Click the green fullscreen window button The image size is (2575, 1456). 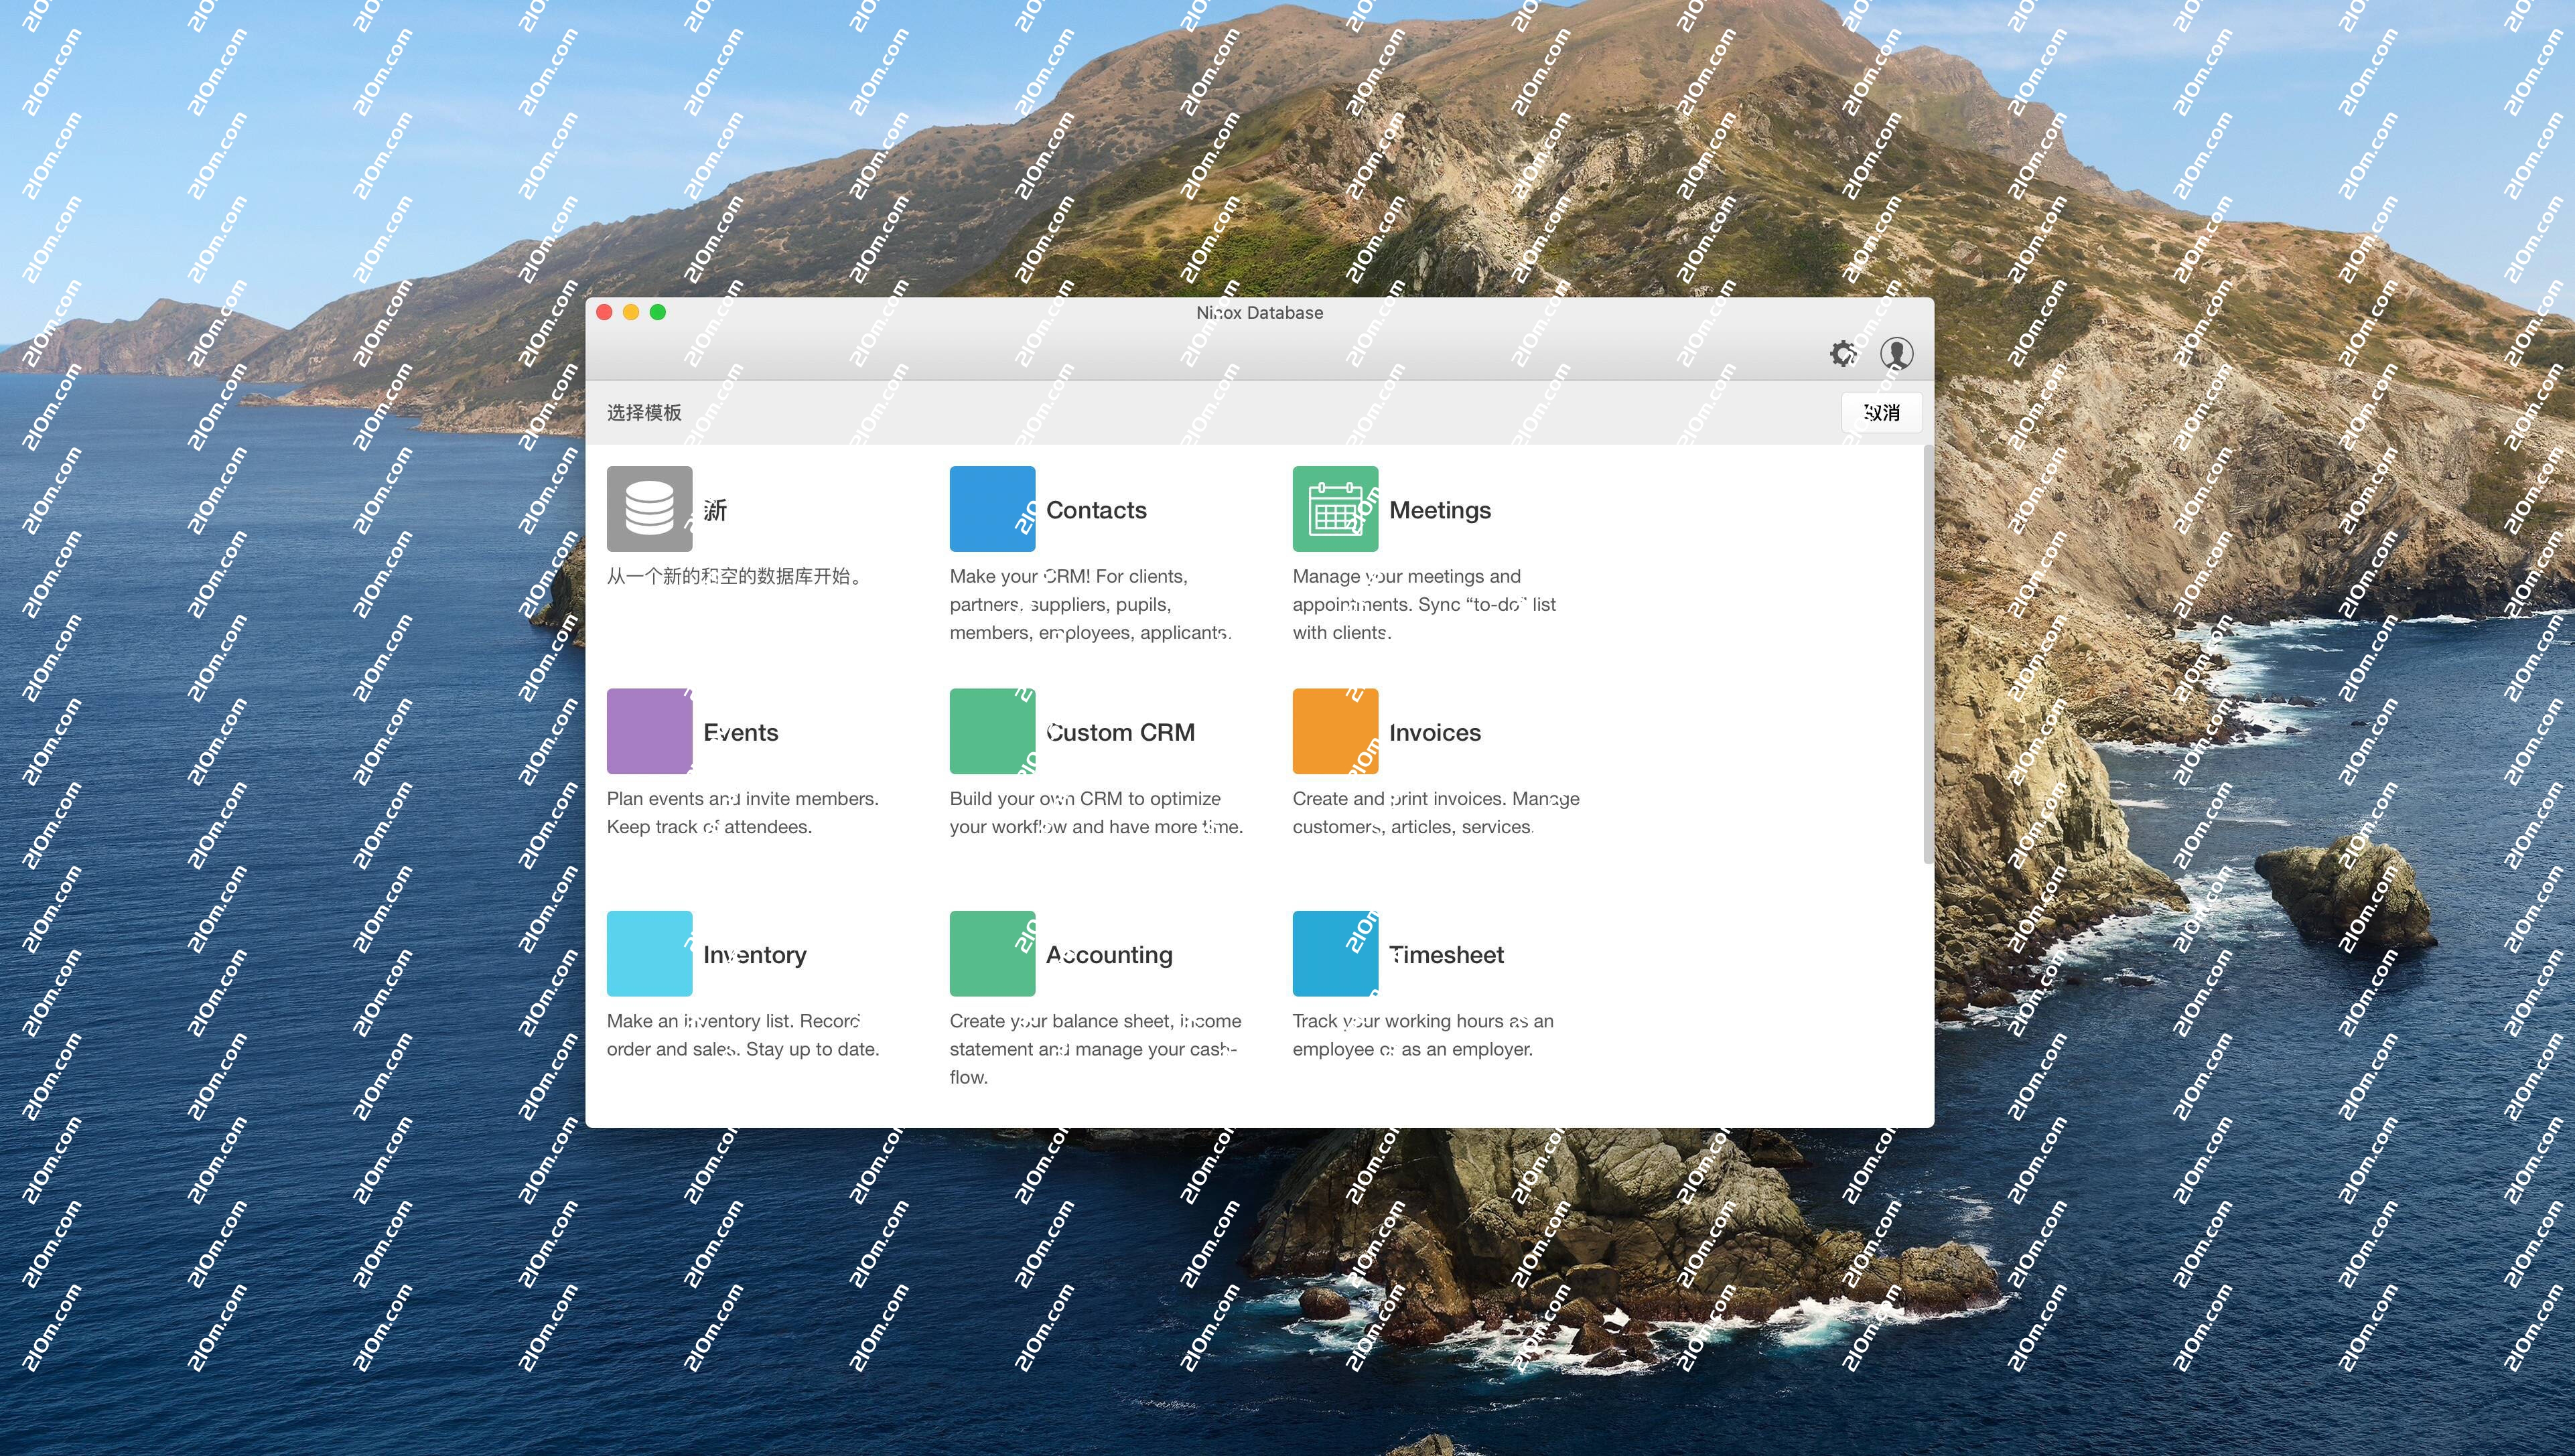[657, 312]
